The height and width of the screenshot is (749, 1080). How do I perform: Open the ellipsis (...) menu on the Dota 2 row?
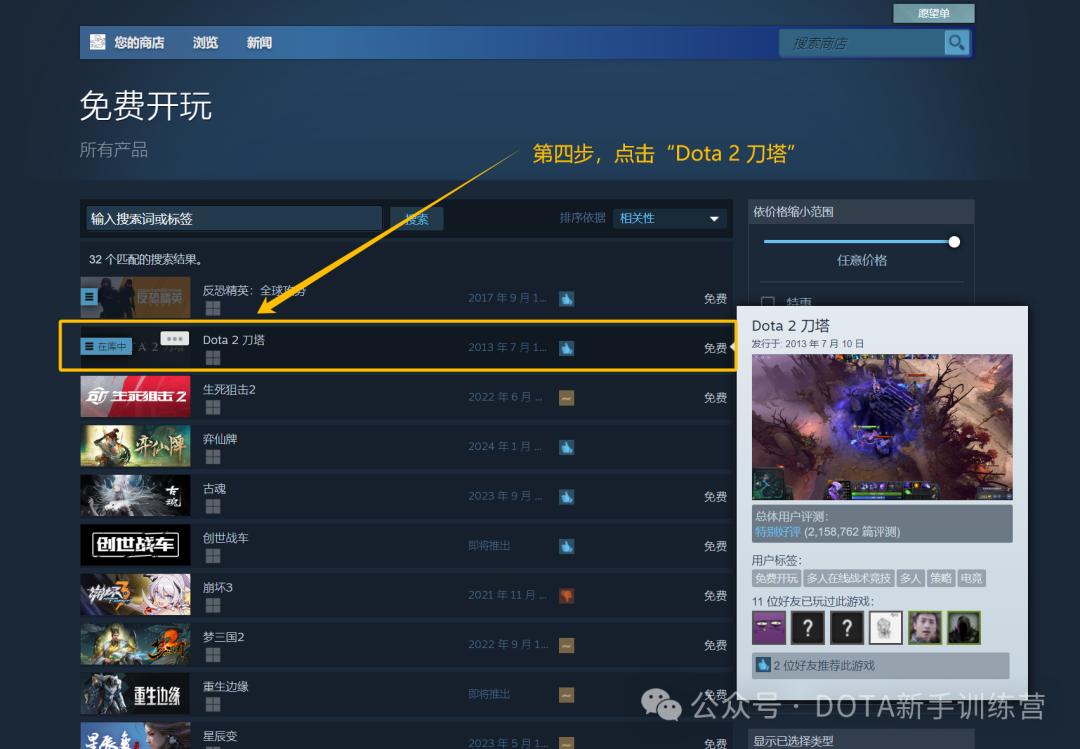(175, 339)
